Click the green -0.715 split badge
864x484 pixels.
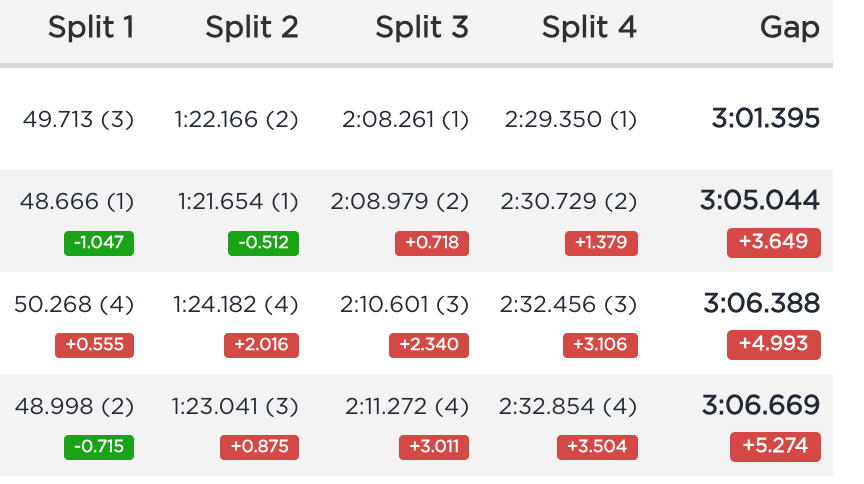tap(99, 447)
